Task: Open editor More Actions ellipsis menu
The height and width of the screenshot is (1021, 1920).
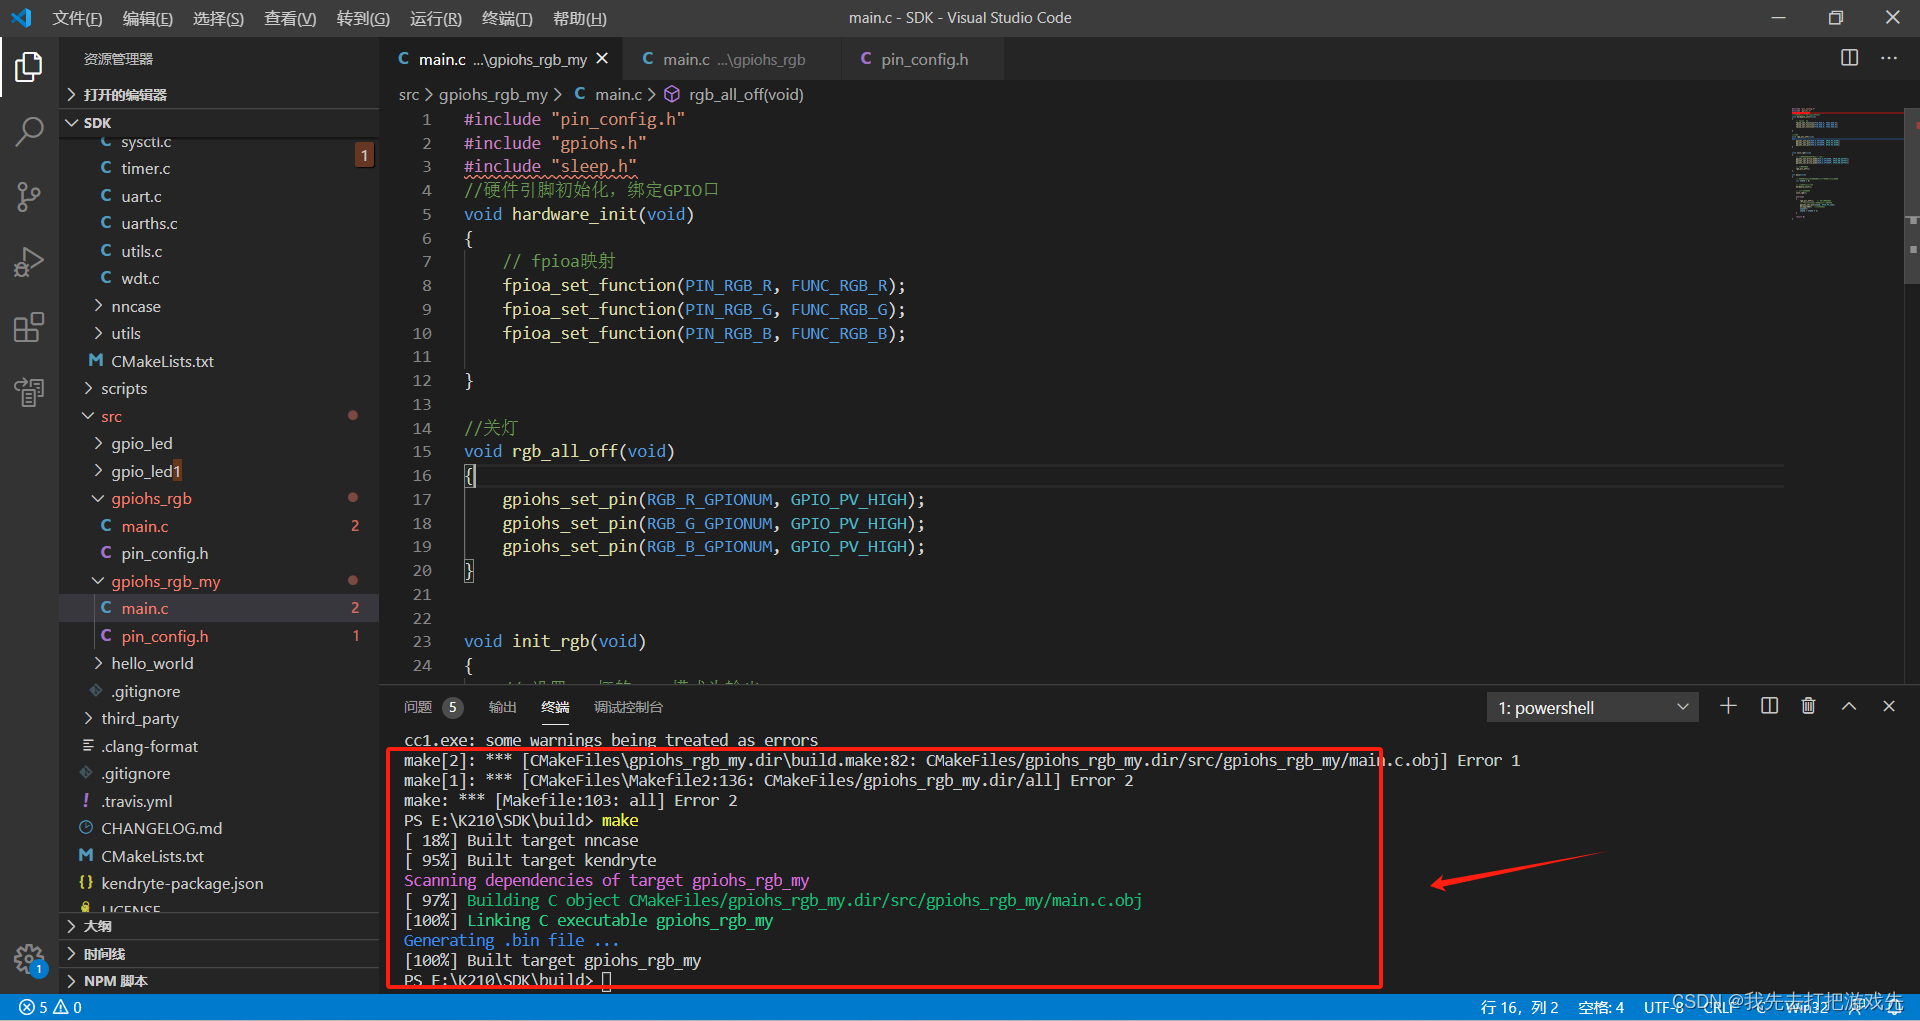Action: [1889, 58]
